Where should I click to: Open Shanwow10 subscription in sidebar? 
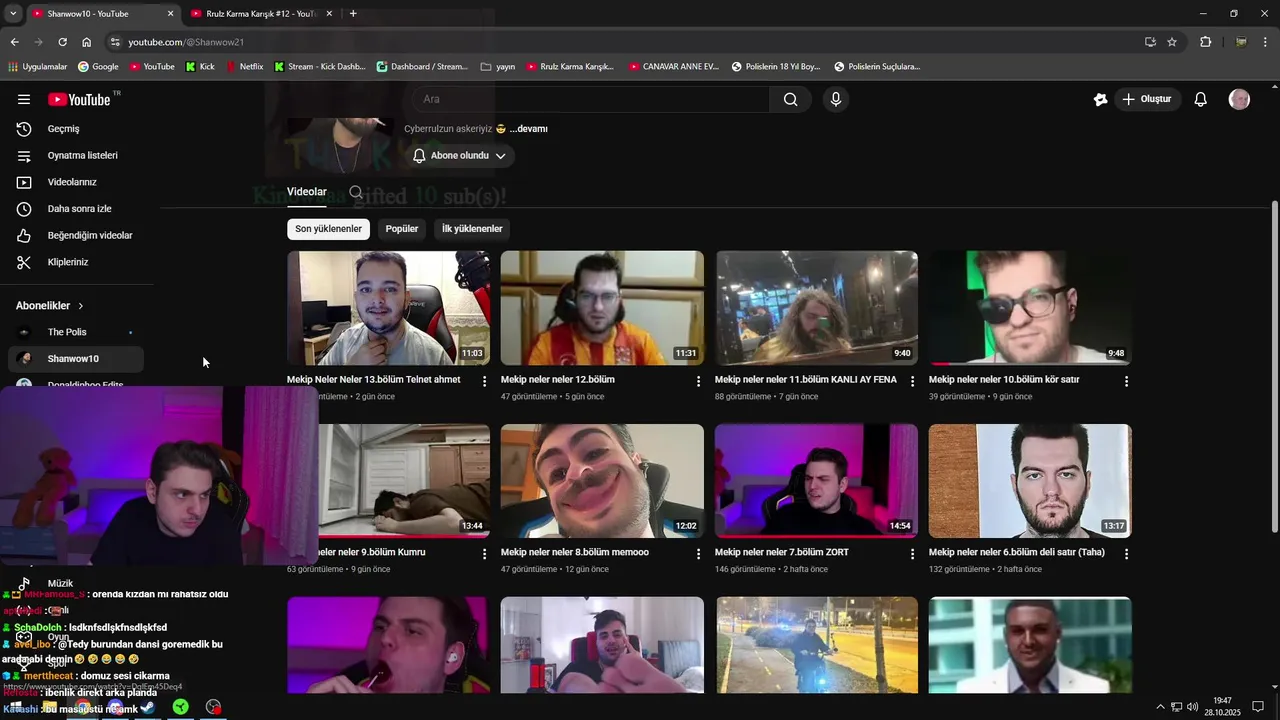click(77, 359)
